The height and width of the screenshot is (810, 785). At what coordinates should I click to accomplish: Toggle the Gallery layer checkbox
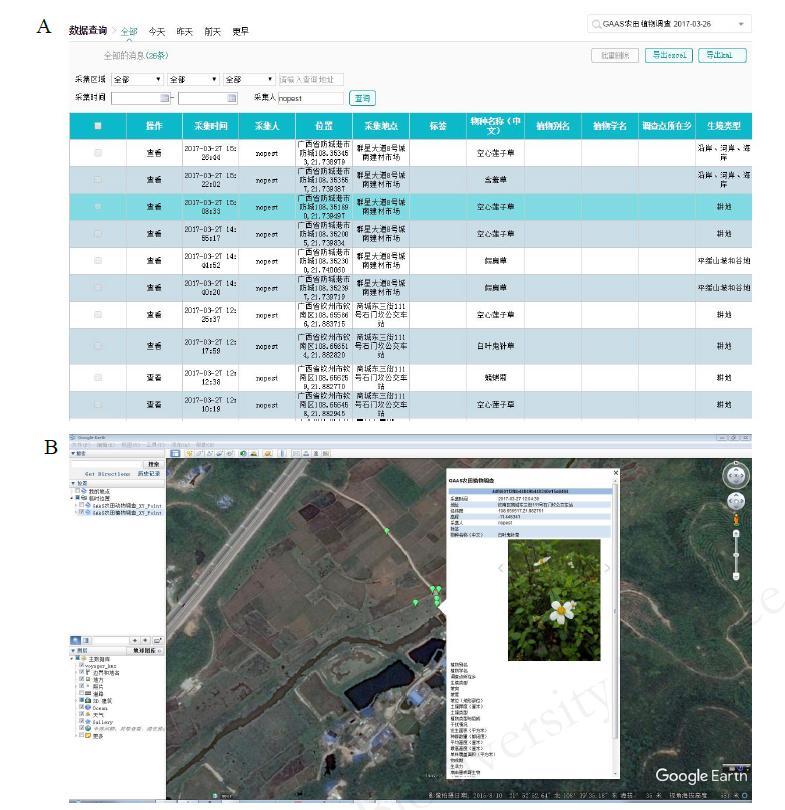coord(81,721)
